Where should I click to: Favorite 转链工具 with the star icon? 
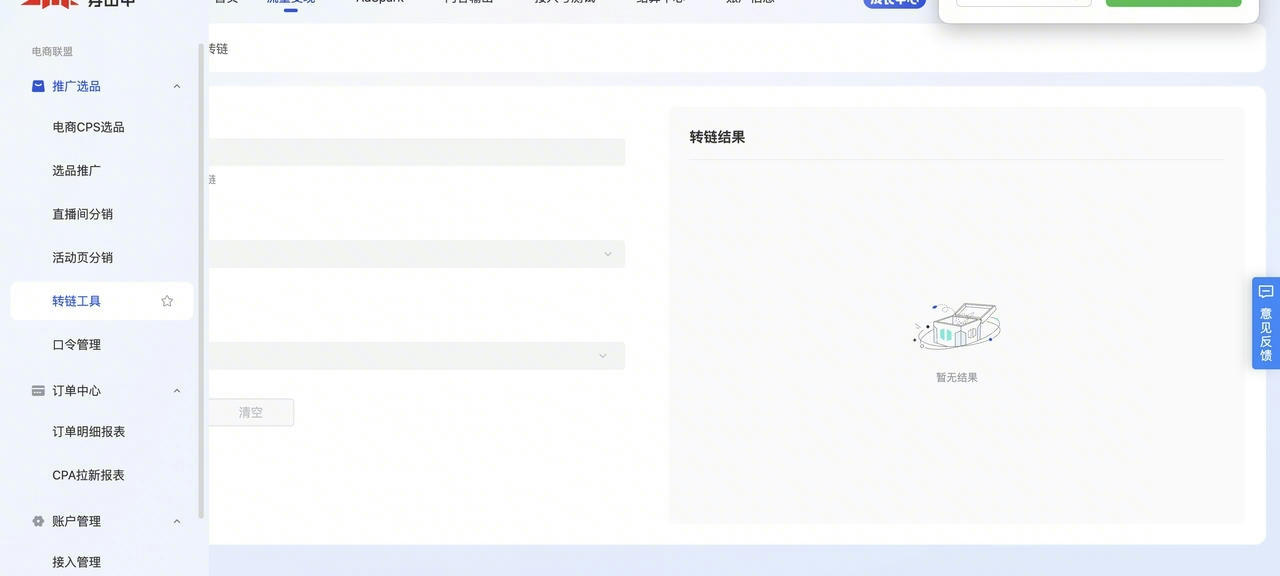point(167,301)
